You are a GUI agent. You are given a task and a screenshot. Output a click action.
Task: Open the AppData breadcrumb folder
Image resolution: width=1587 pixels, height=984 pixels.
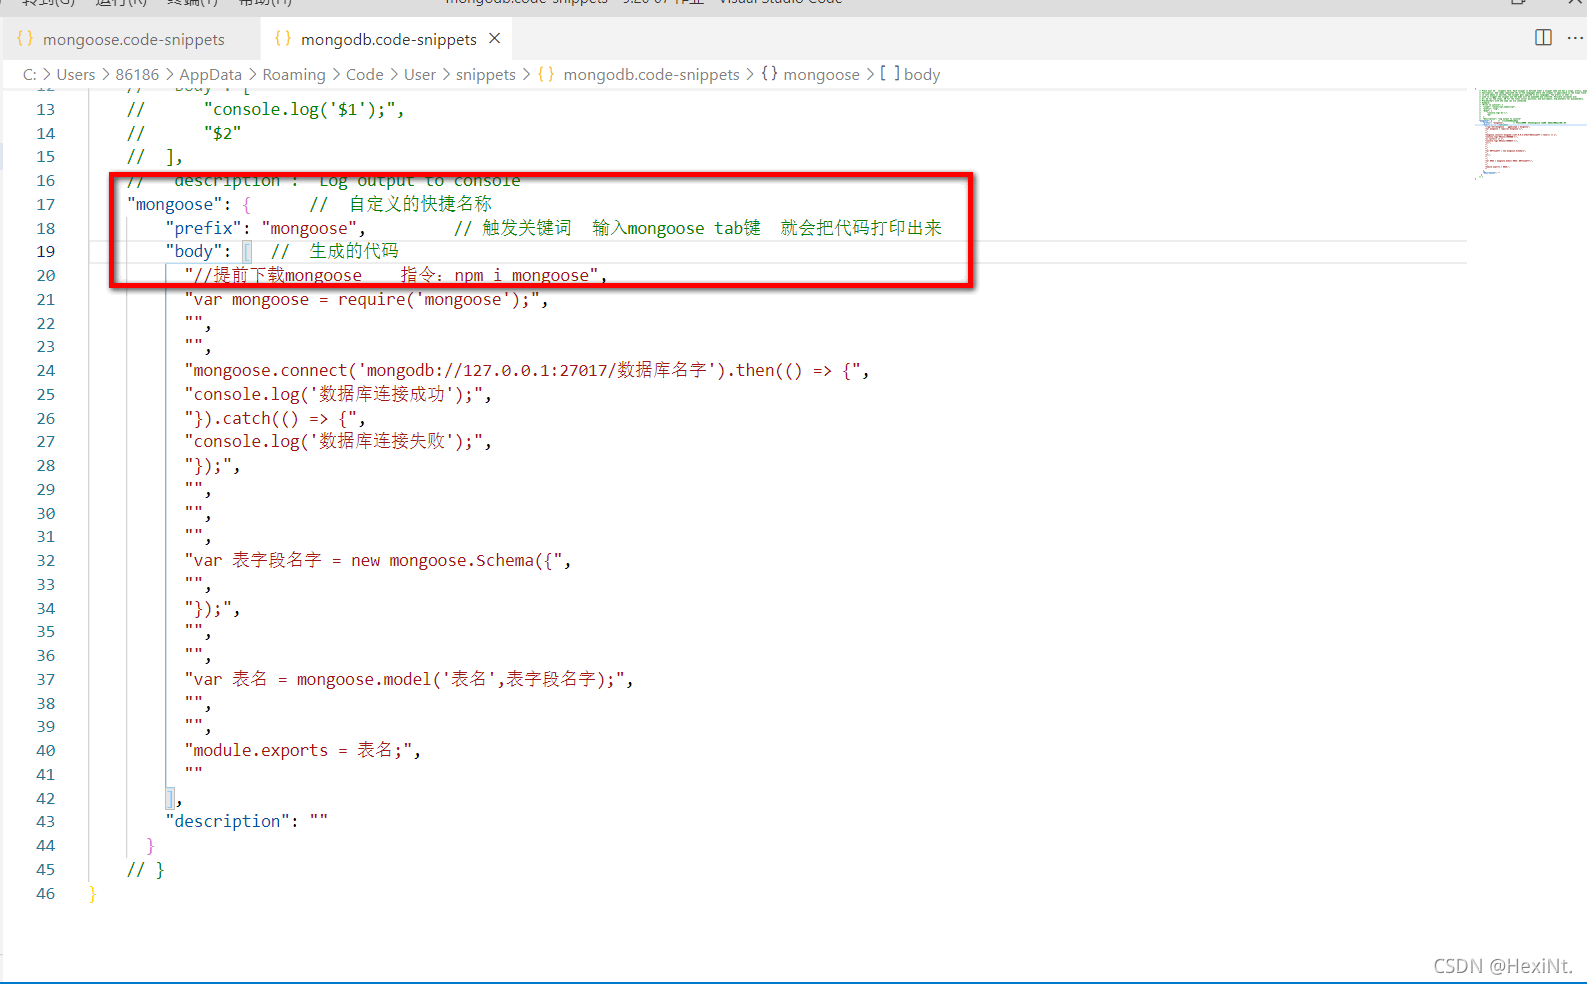click(x=210, y=74)
